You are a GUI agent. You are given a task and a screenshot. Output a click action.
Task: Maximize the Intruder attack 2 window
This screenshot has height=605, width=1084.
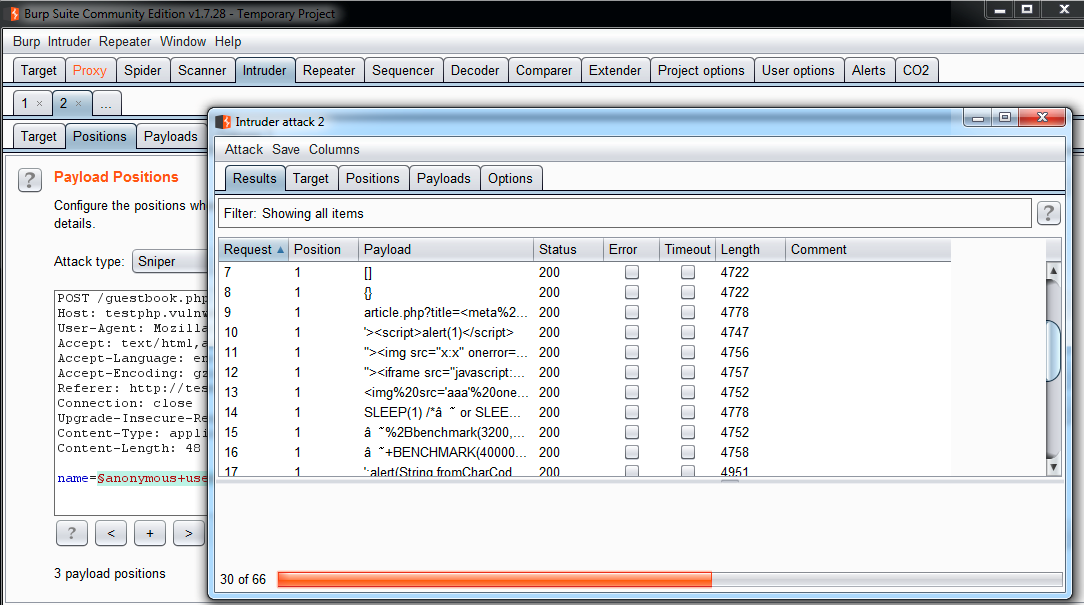1004,118
